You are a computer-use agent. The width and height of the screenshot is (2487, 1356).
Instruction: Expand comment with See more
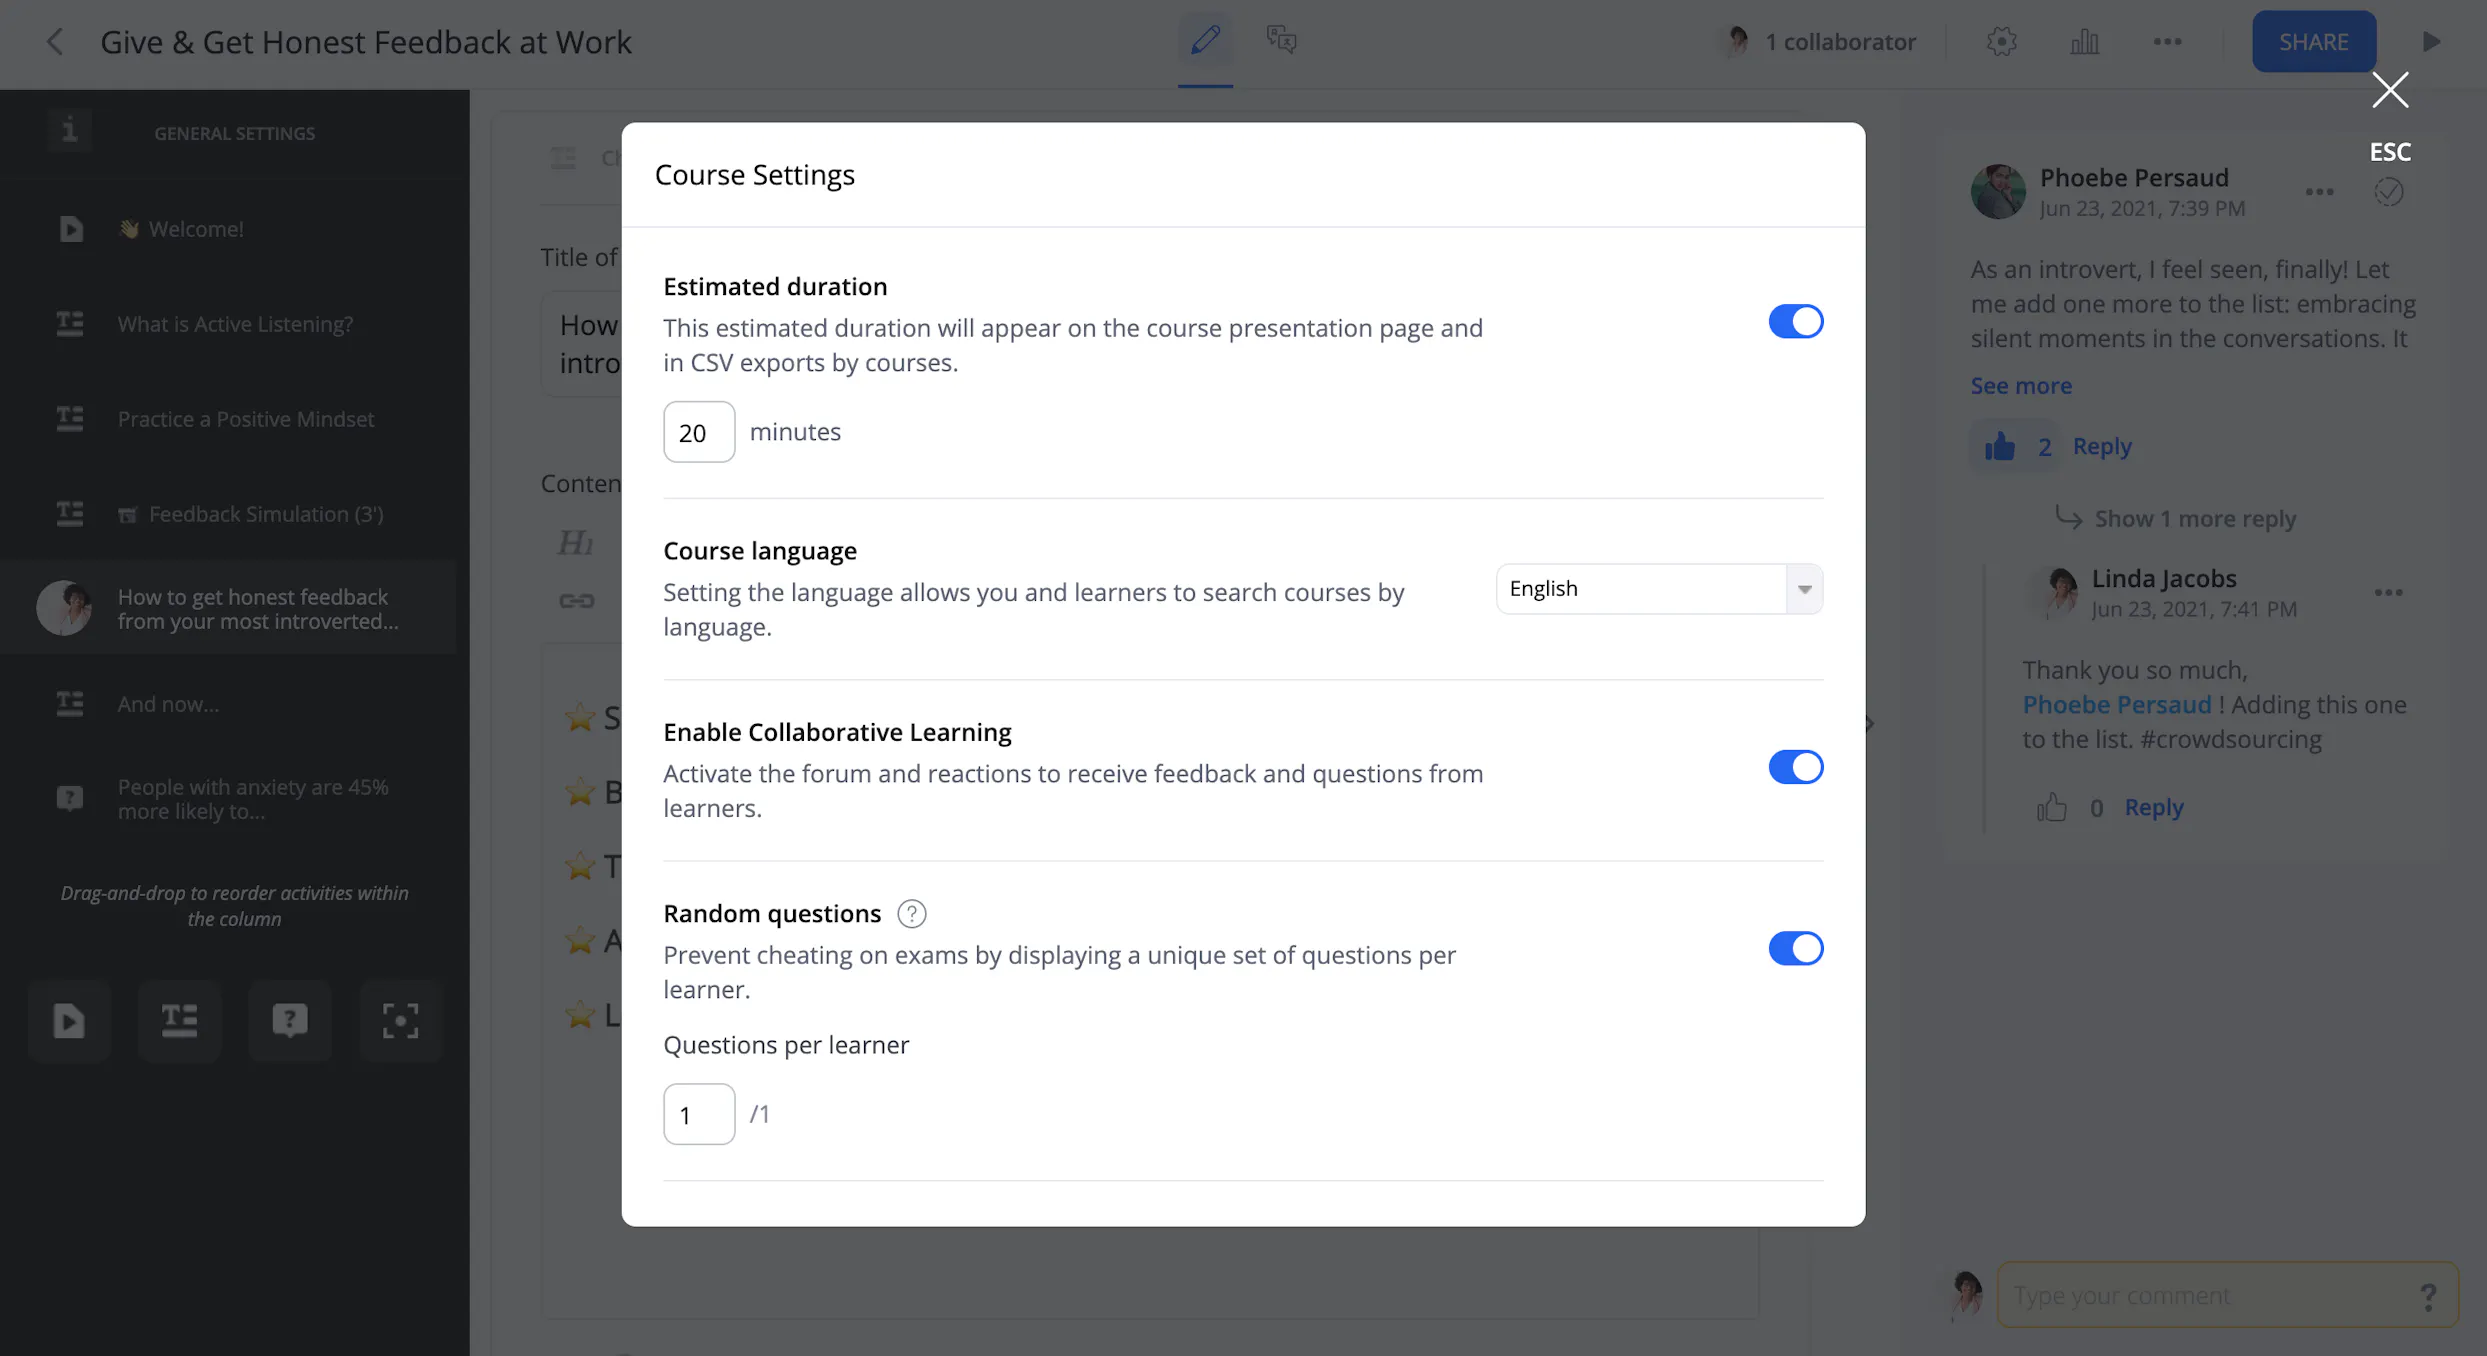click(x=2020, y=386)
